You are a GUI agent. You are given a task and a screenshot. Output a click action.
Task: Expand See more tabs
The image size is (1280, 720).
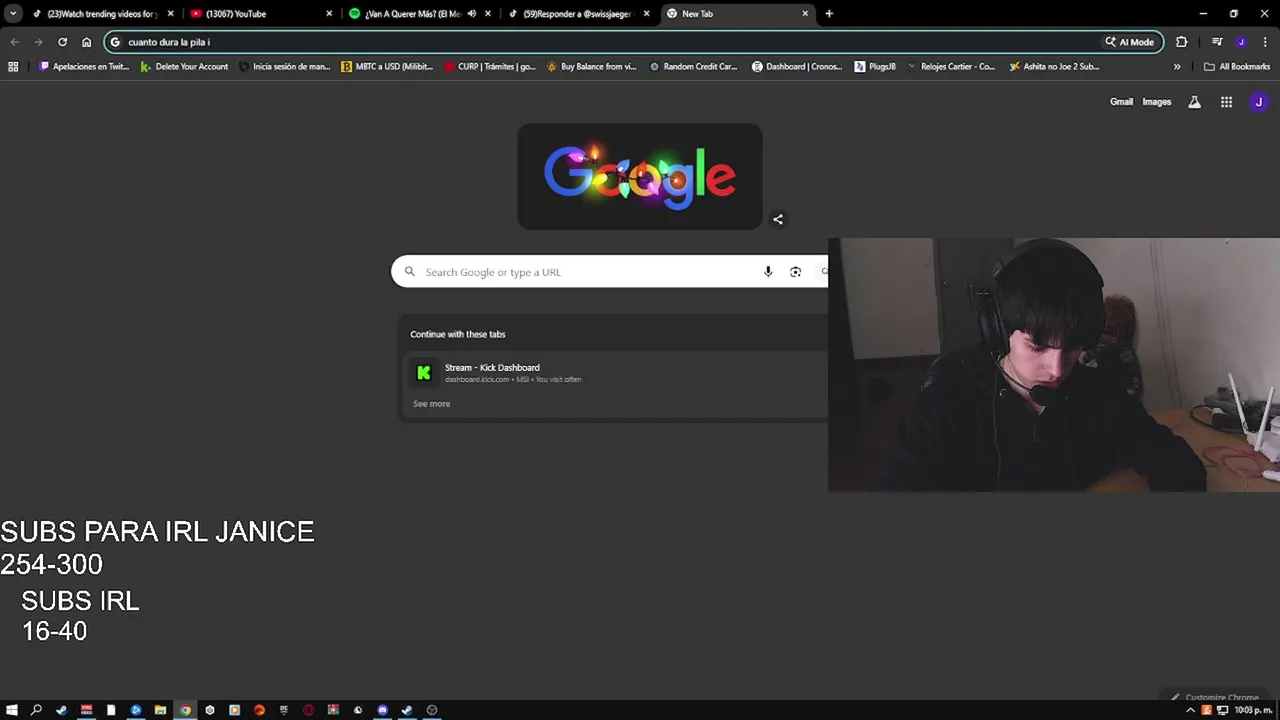431,404
